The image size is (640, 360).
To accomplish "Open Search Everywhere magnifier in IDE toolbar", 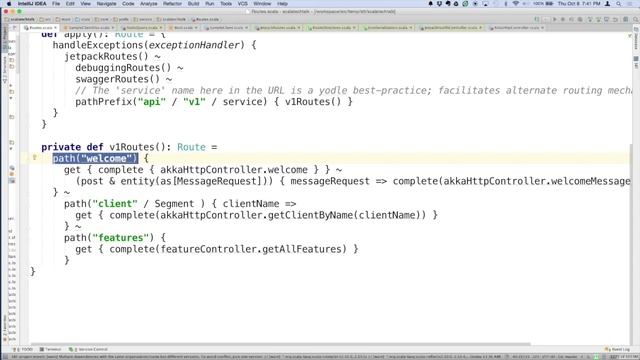I will pyautogui.click(x=635, y=19).
